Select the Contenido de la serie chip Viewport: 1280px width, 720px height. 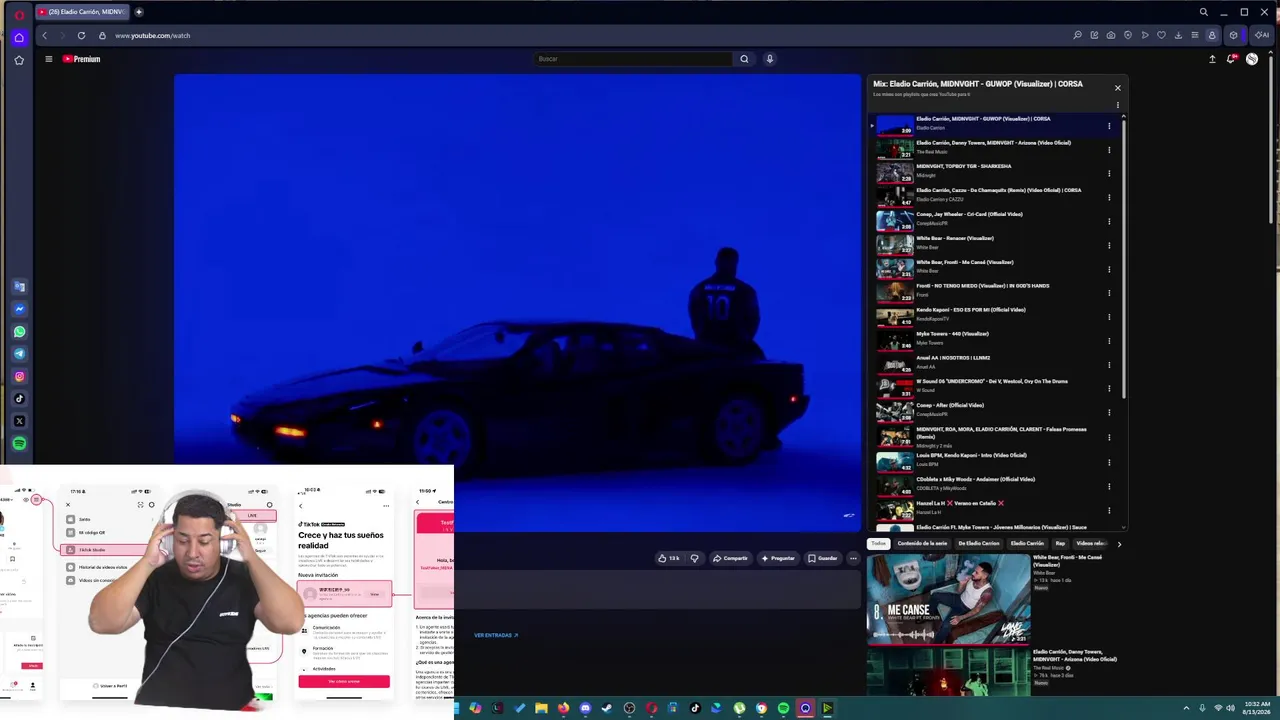(x=922, y=544)
